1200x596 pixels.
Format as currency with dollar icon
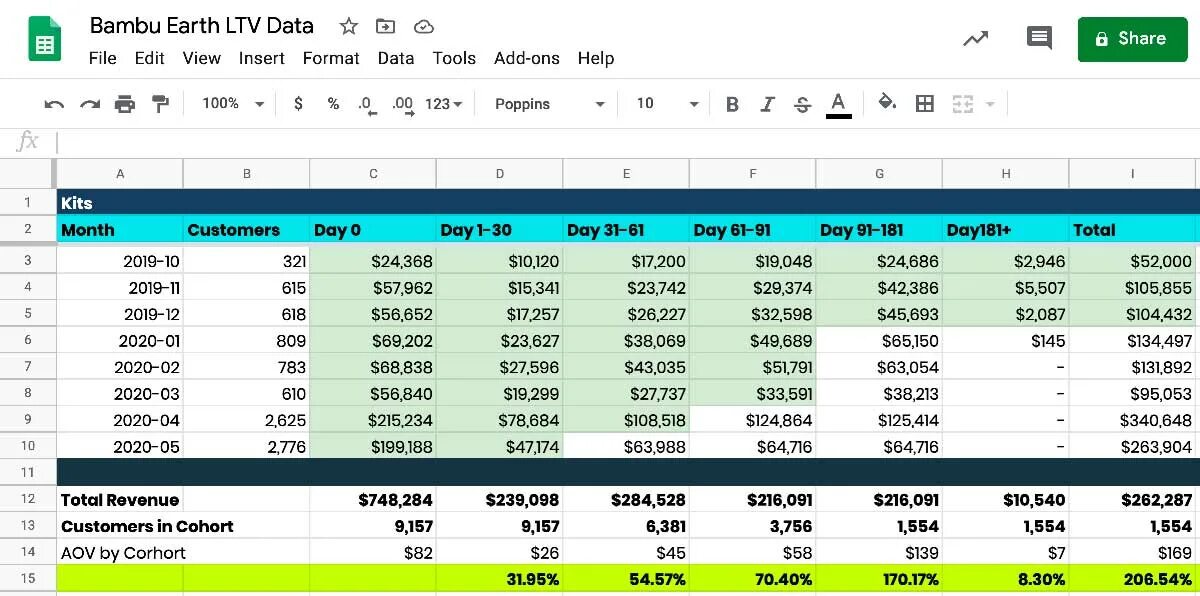click(x=298, y=104)
